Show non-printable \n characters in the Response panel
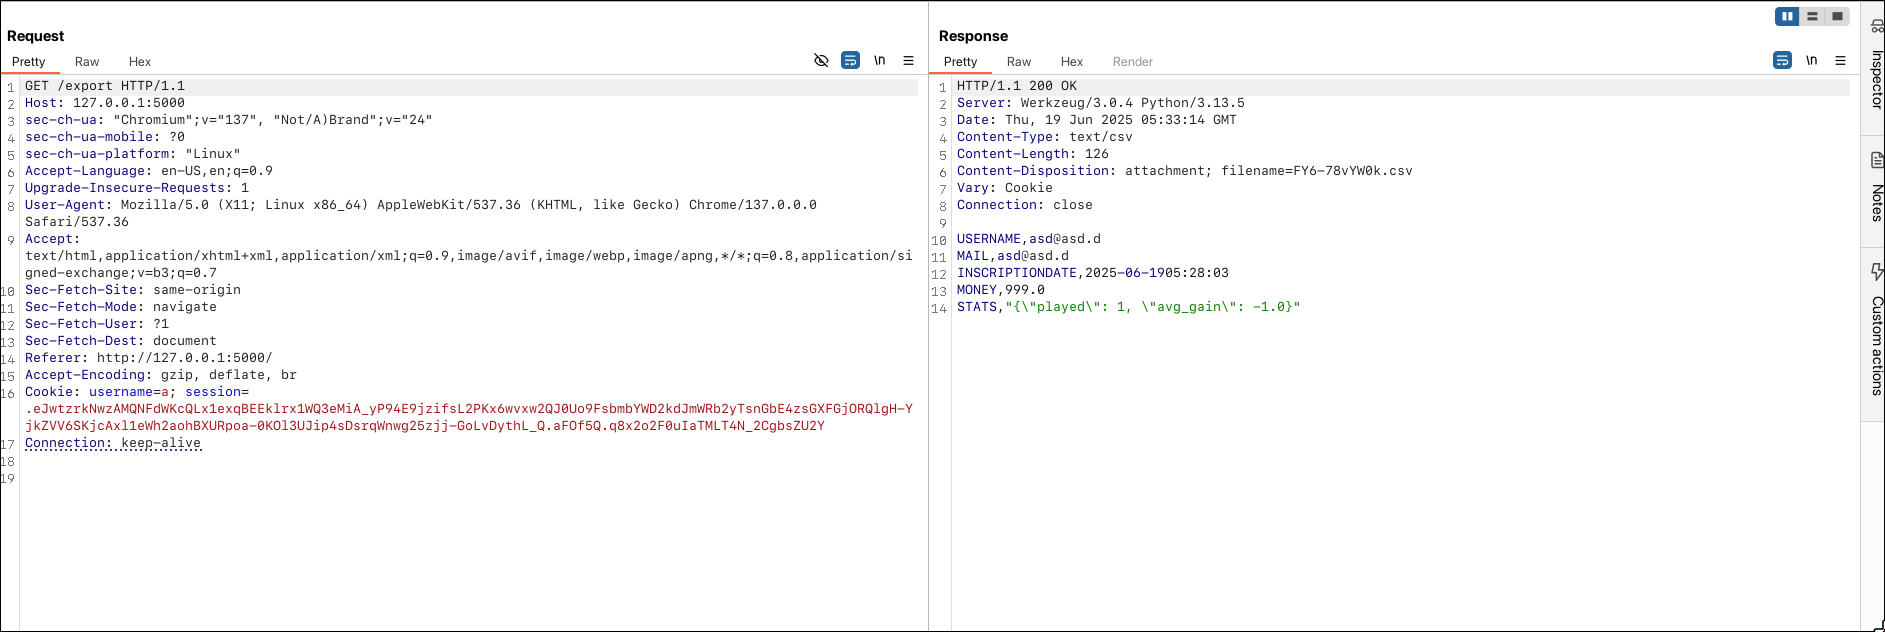This screenshot has width=1885, height=632. tap(1811, 60)
